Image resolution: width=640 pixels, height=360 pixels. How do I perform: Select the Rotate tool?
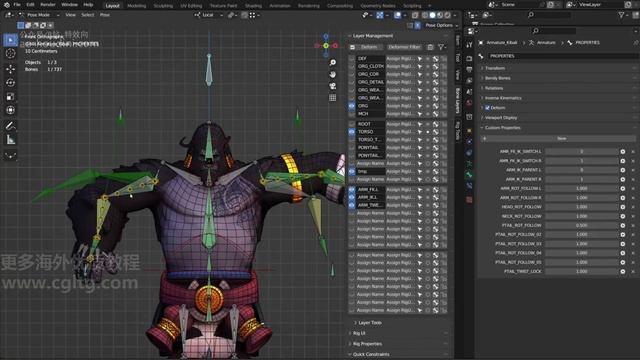[x=11, y=82]
